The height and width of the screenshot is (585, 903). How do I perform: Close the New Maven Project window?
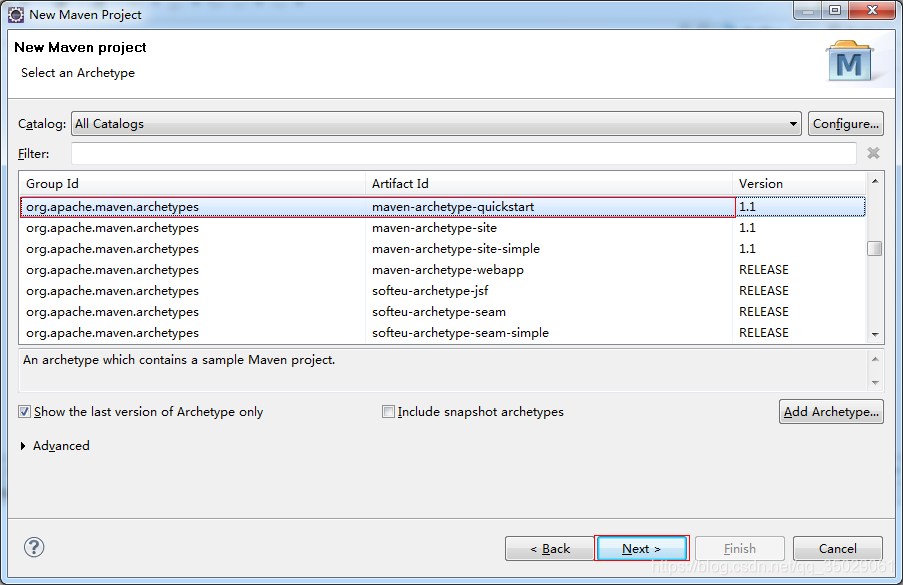pos(874,10)
